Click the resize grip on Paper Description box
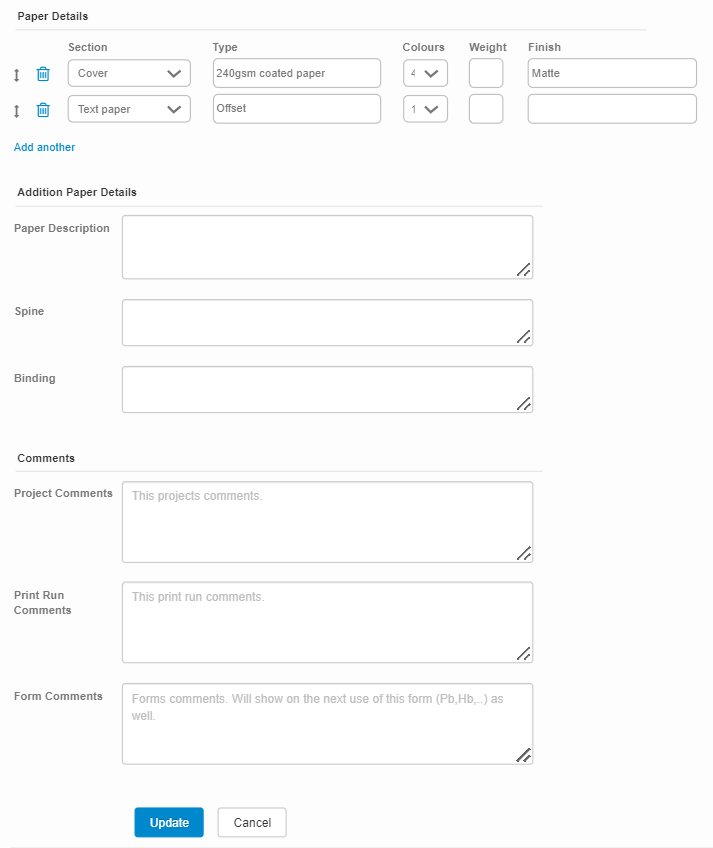The width and height of the screenshot is (713, 848). [x=524, y=268]
